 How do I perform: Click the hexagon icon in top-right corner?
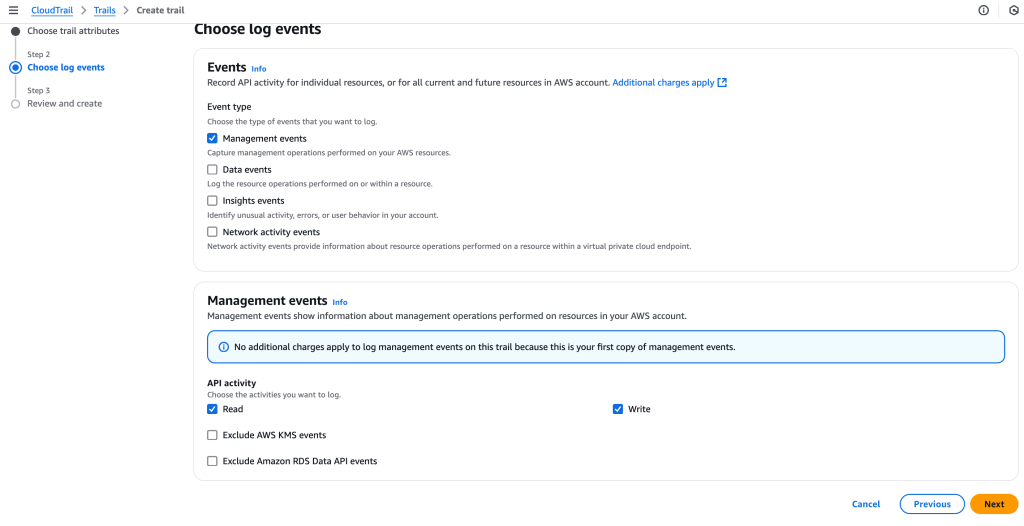[x=1013, y=10]
